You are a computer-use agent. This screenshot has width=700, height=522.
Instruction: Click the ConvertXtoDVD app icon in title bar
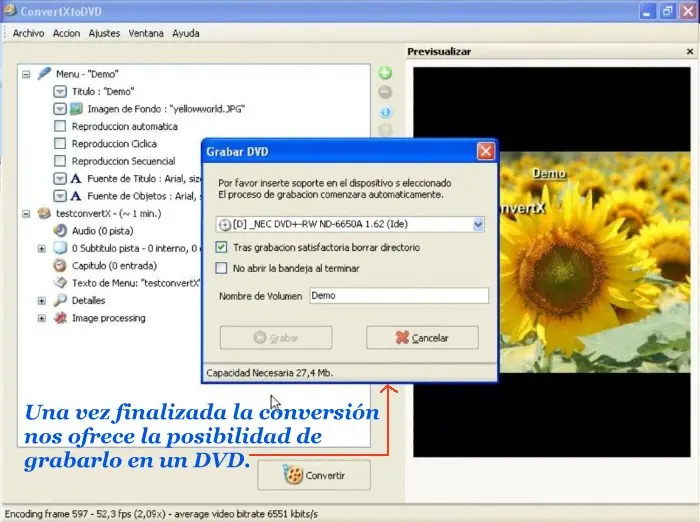pyautogui.click(x=9, y=10)
